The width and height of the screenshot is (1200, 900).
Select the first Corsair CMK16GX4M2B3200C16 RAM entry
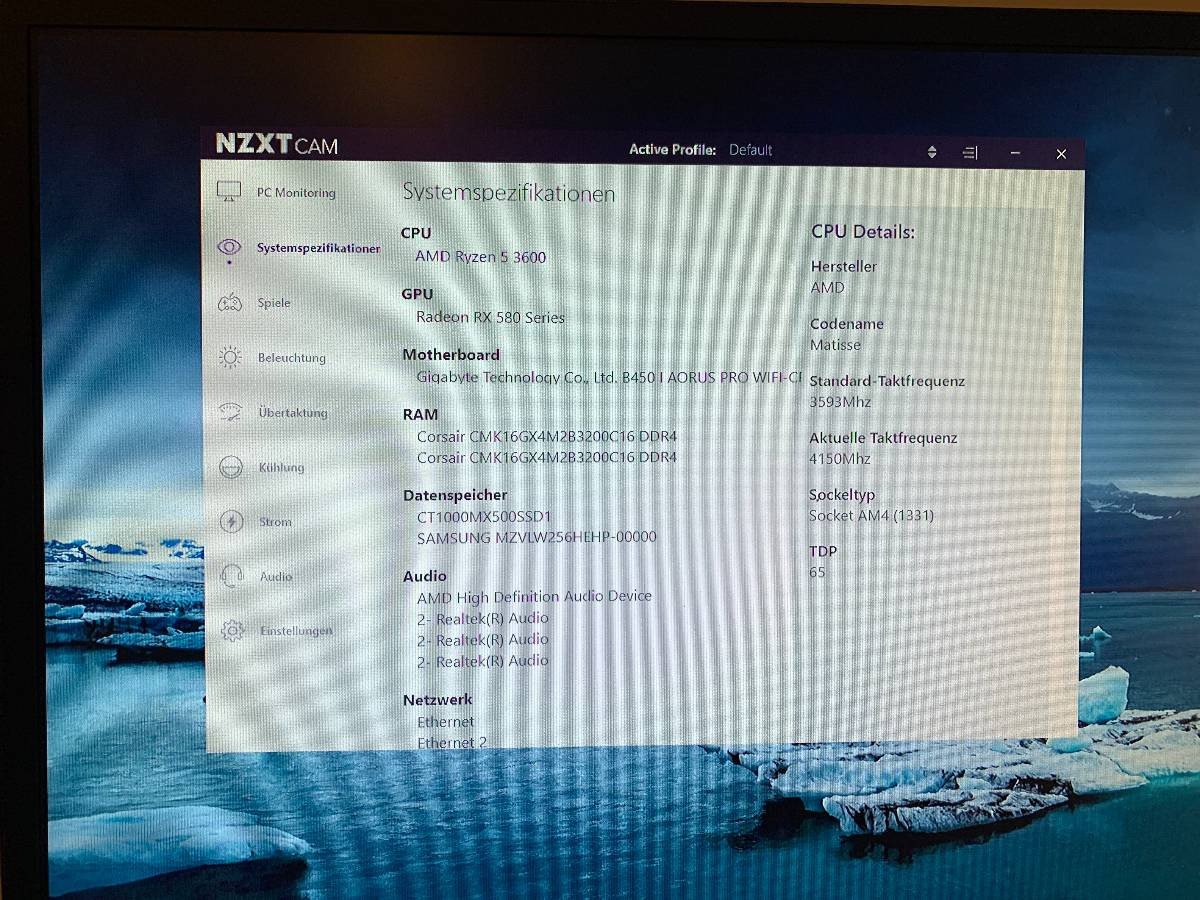click(547, 437)
